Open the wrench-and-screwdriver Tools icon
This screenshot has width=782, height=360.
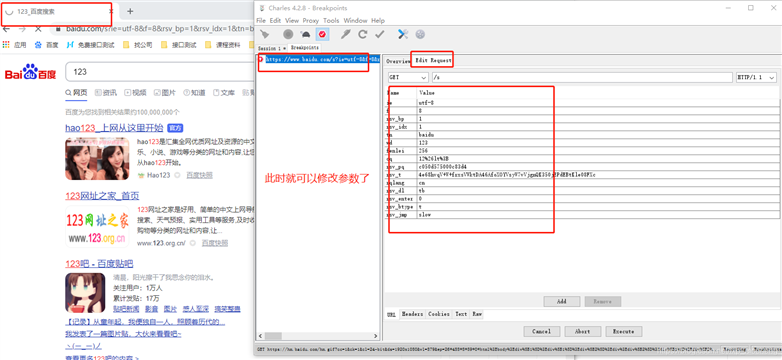(403, 34)
